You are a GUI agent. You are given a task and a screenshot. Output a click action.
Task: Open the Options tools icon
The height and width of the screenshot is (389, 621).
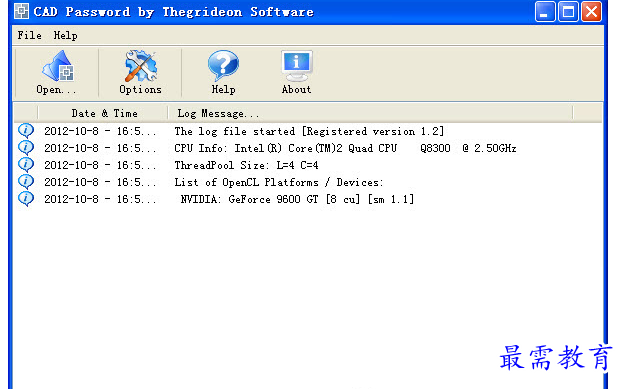pyautogui.click(x=141, y=66)
